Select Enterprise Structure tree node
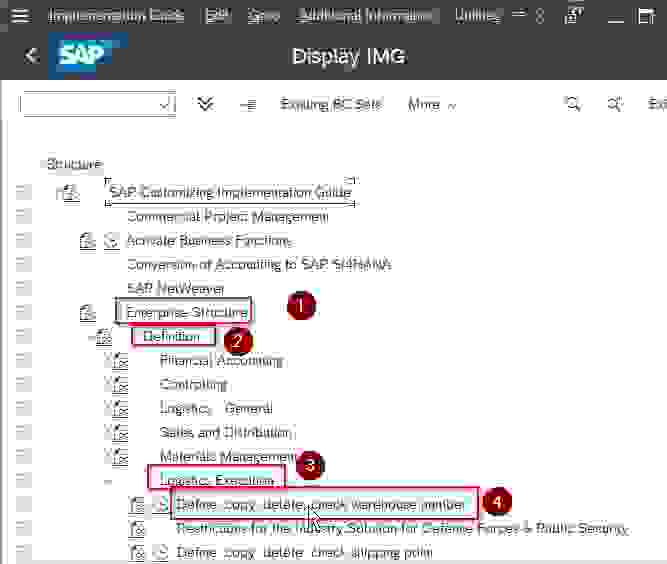The image size is (667, 564). pos(186,312)
